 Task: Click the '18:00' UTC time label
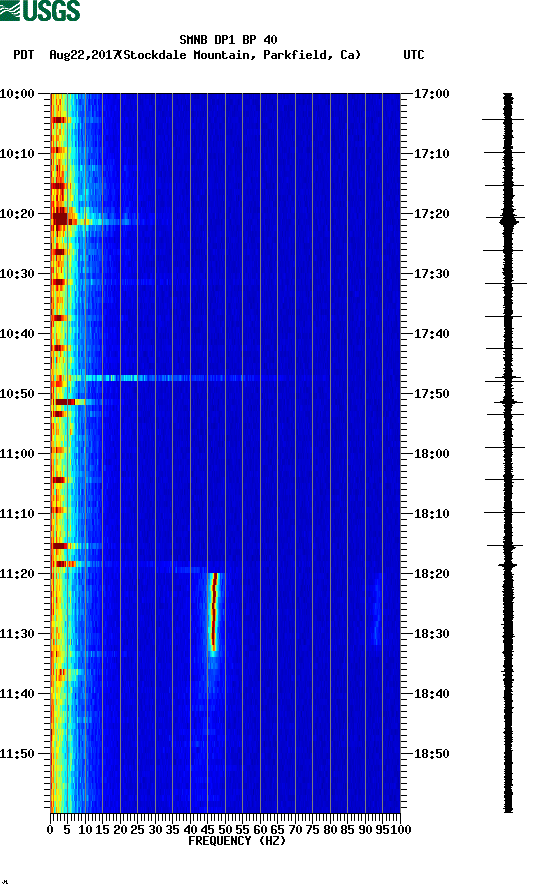coord(431,454)
